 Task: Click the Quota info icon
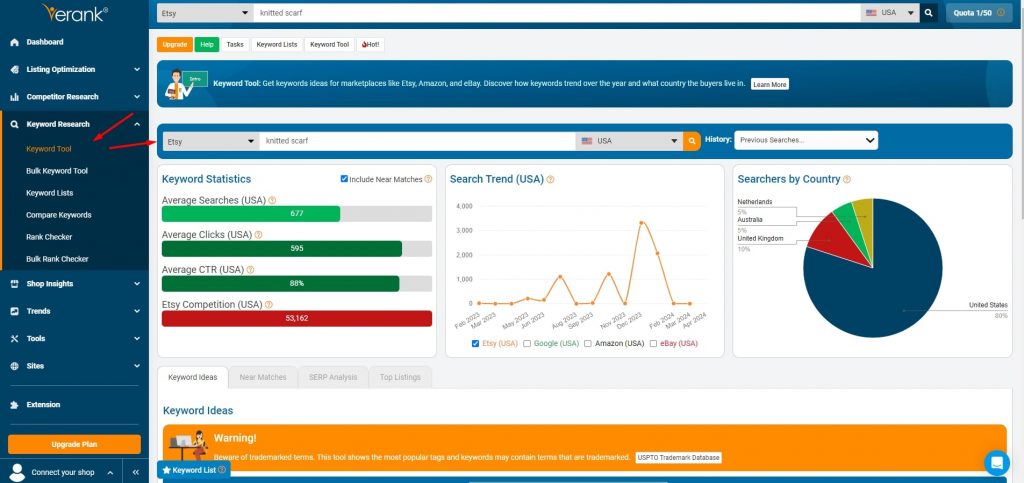pyautogui.click(x=1000, y=12)
